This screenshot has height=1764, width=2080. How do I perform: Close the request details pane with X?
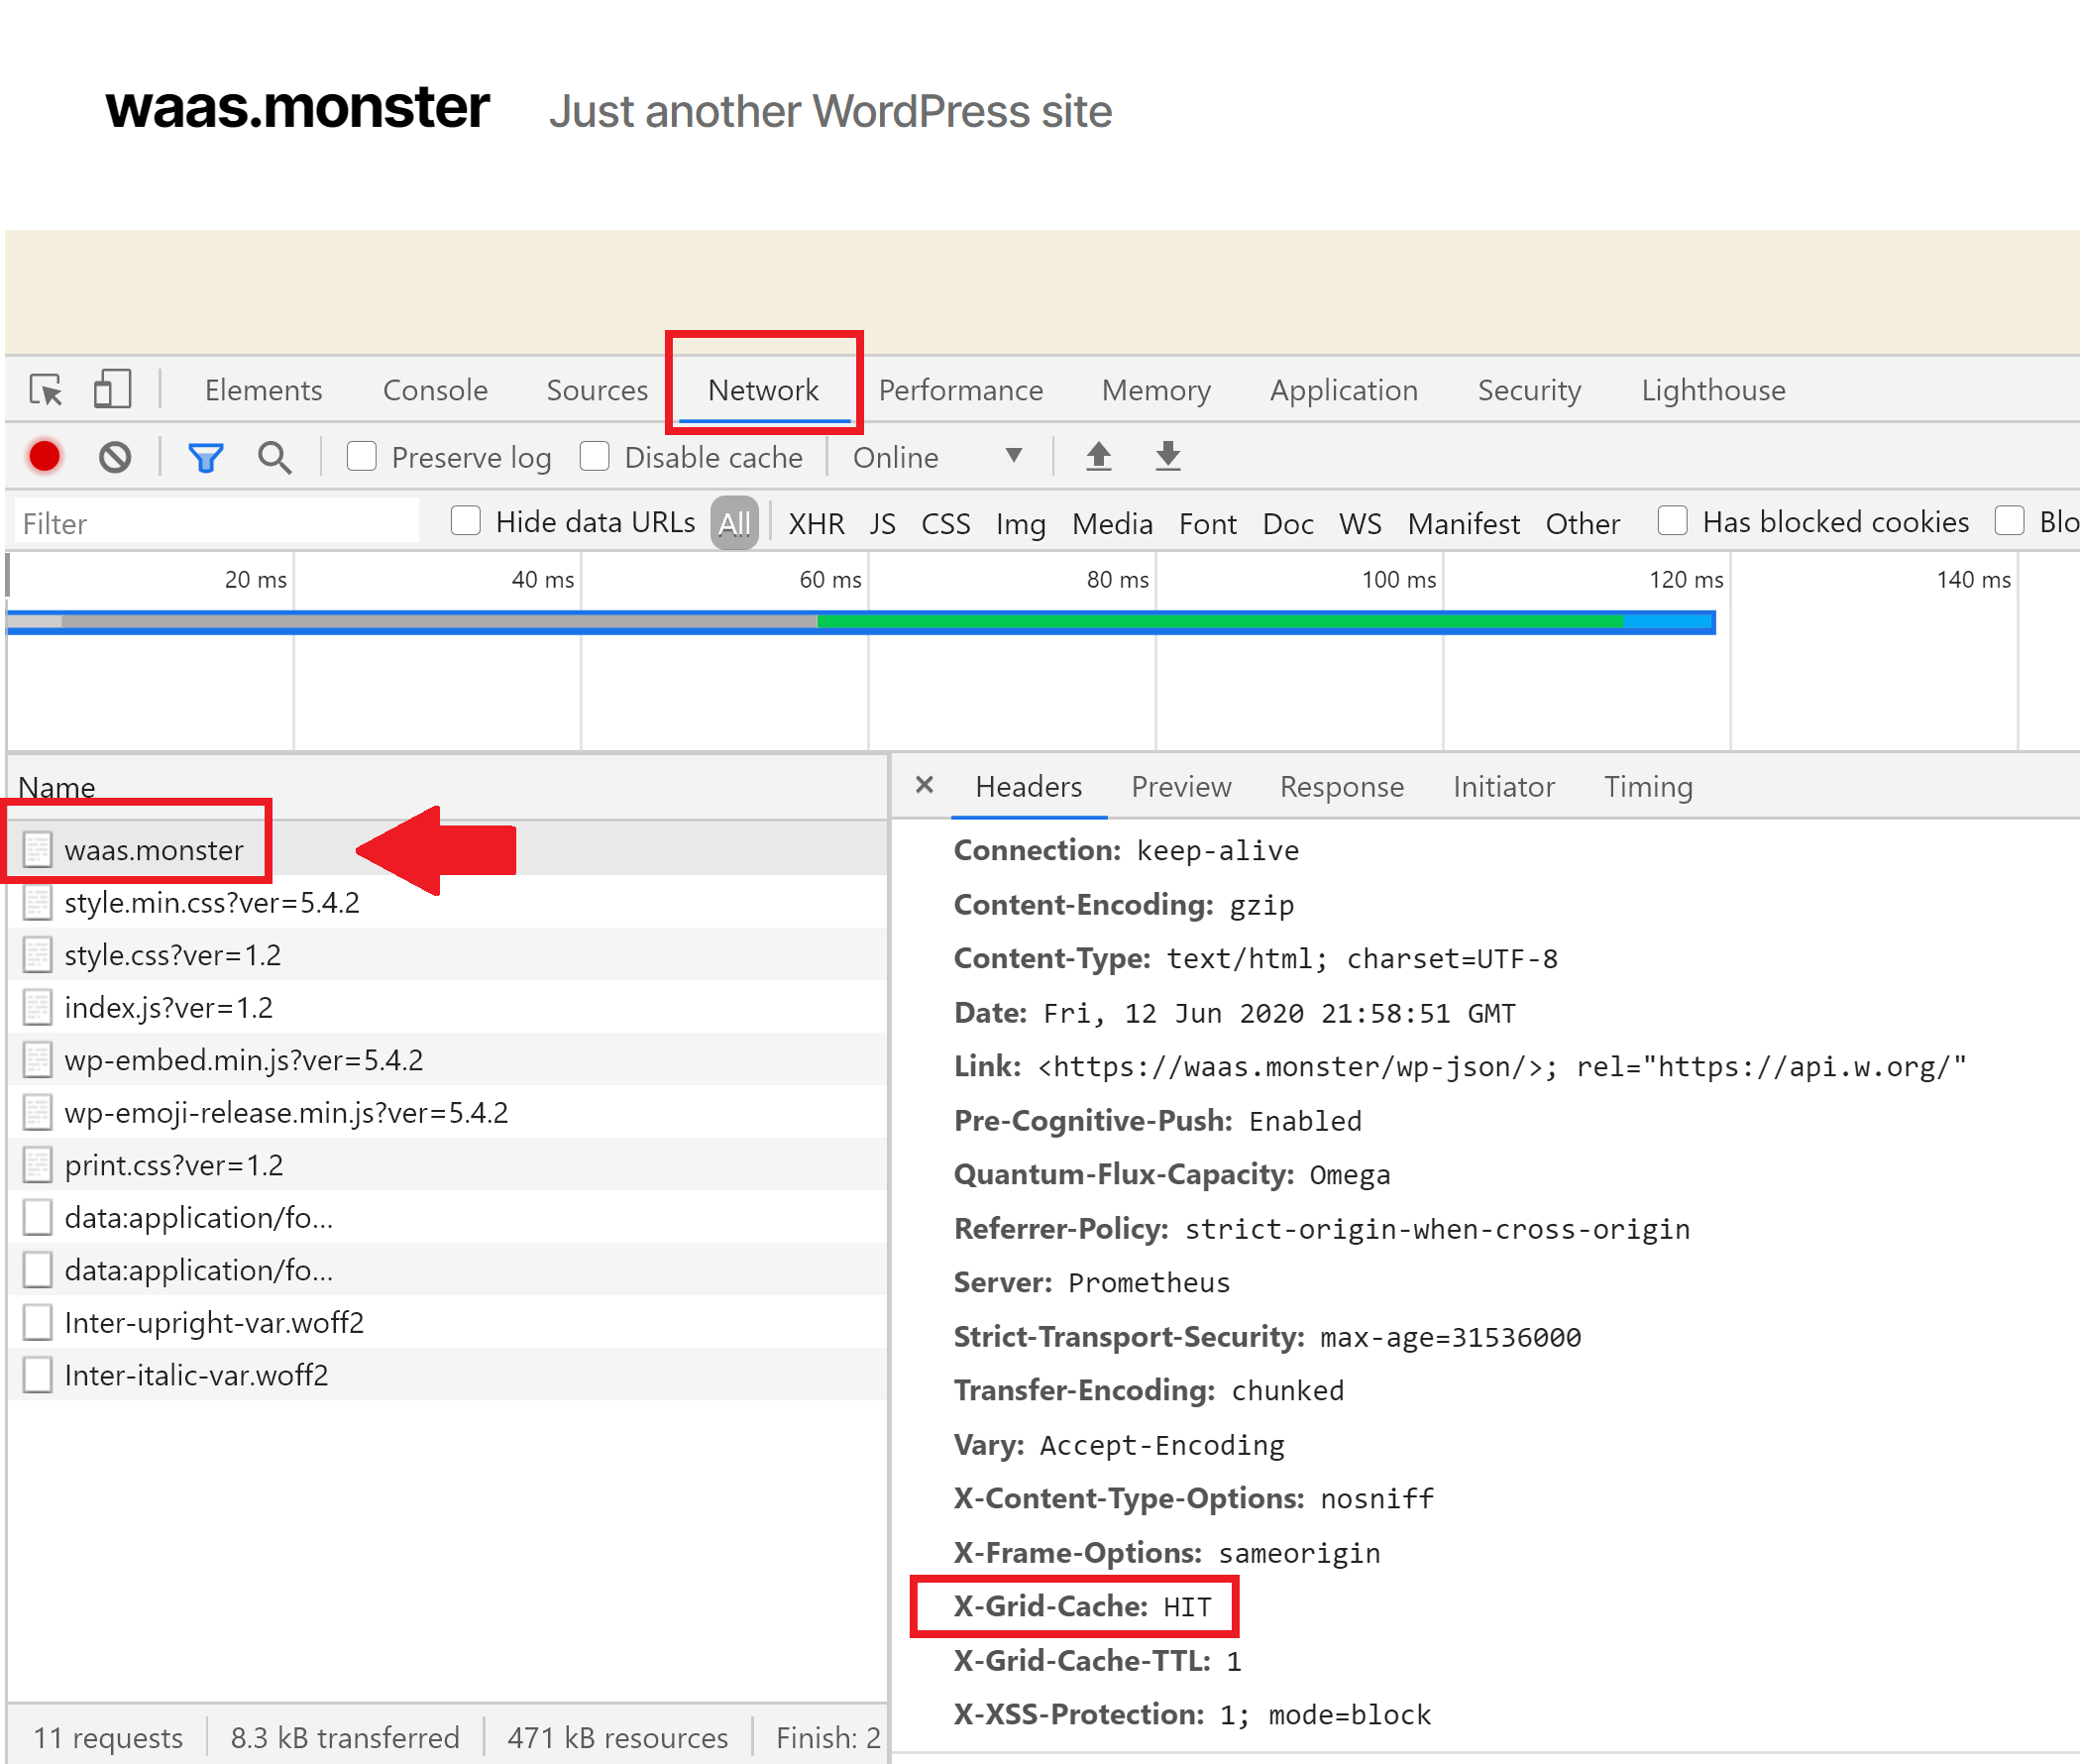pyautogui.click(x=925, y=785)
